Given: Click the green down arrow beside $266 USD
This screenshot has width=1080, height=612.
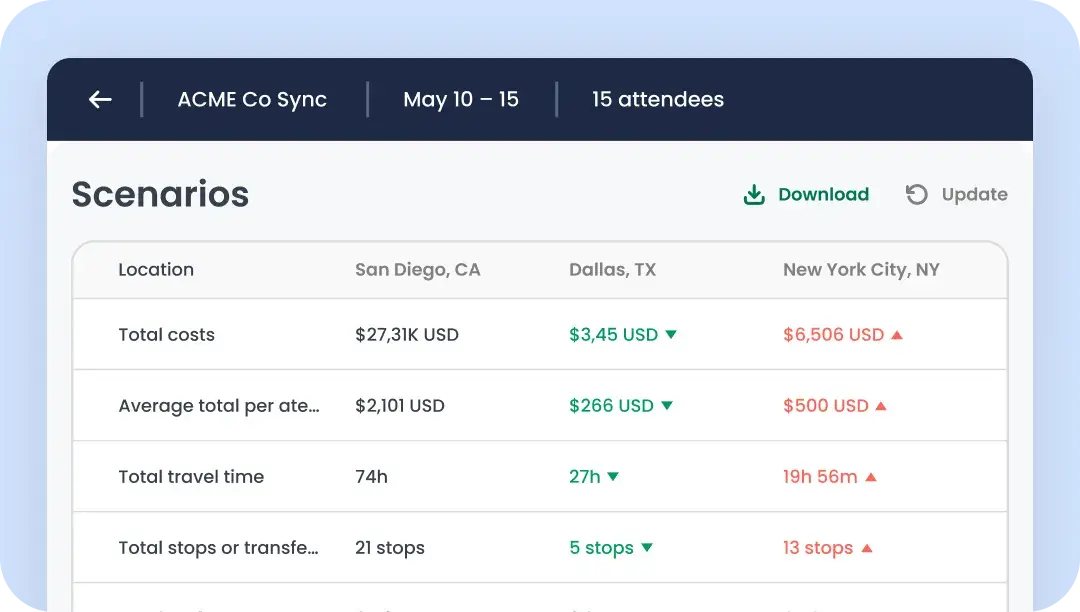Looking at the screenshot, I should point(667,405).
